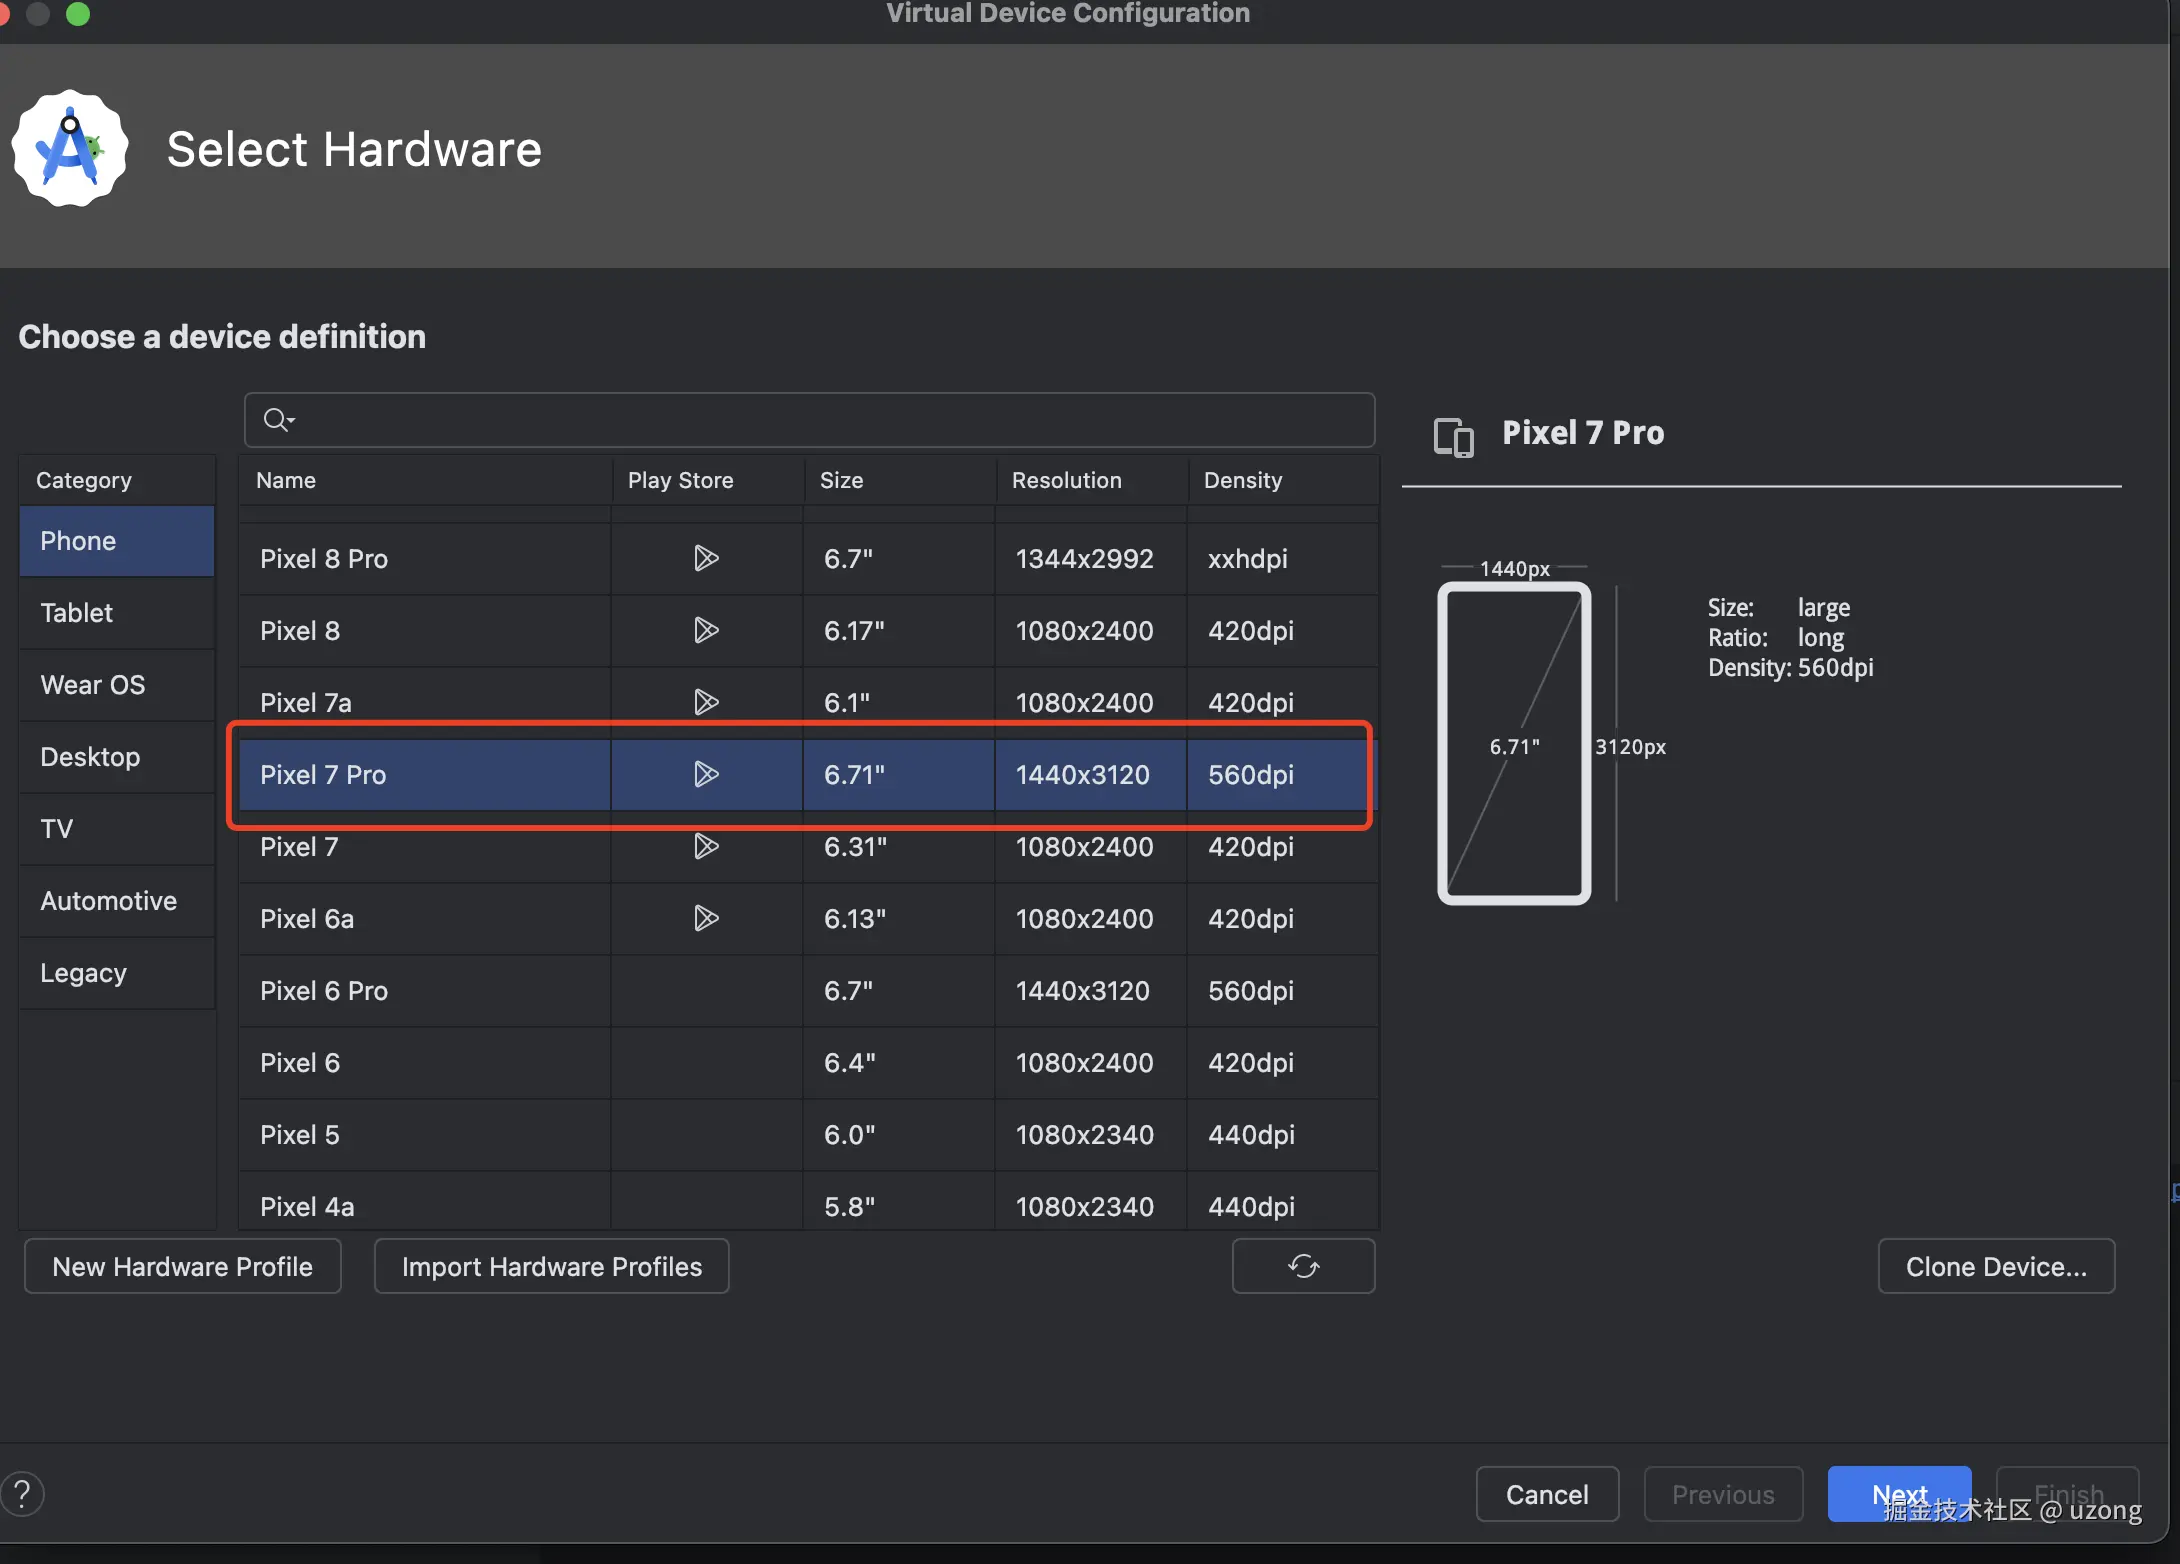Screen dimensions: 2180x1564
Task: Click the Play Store icon for Pixel 8 Pro
Action: coord(706,558)
